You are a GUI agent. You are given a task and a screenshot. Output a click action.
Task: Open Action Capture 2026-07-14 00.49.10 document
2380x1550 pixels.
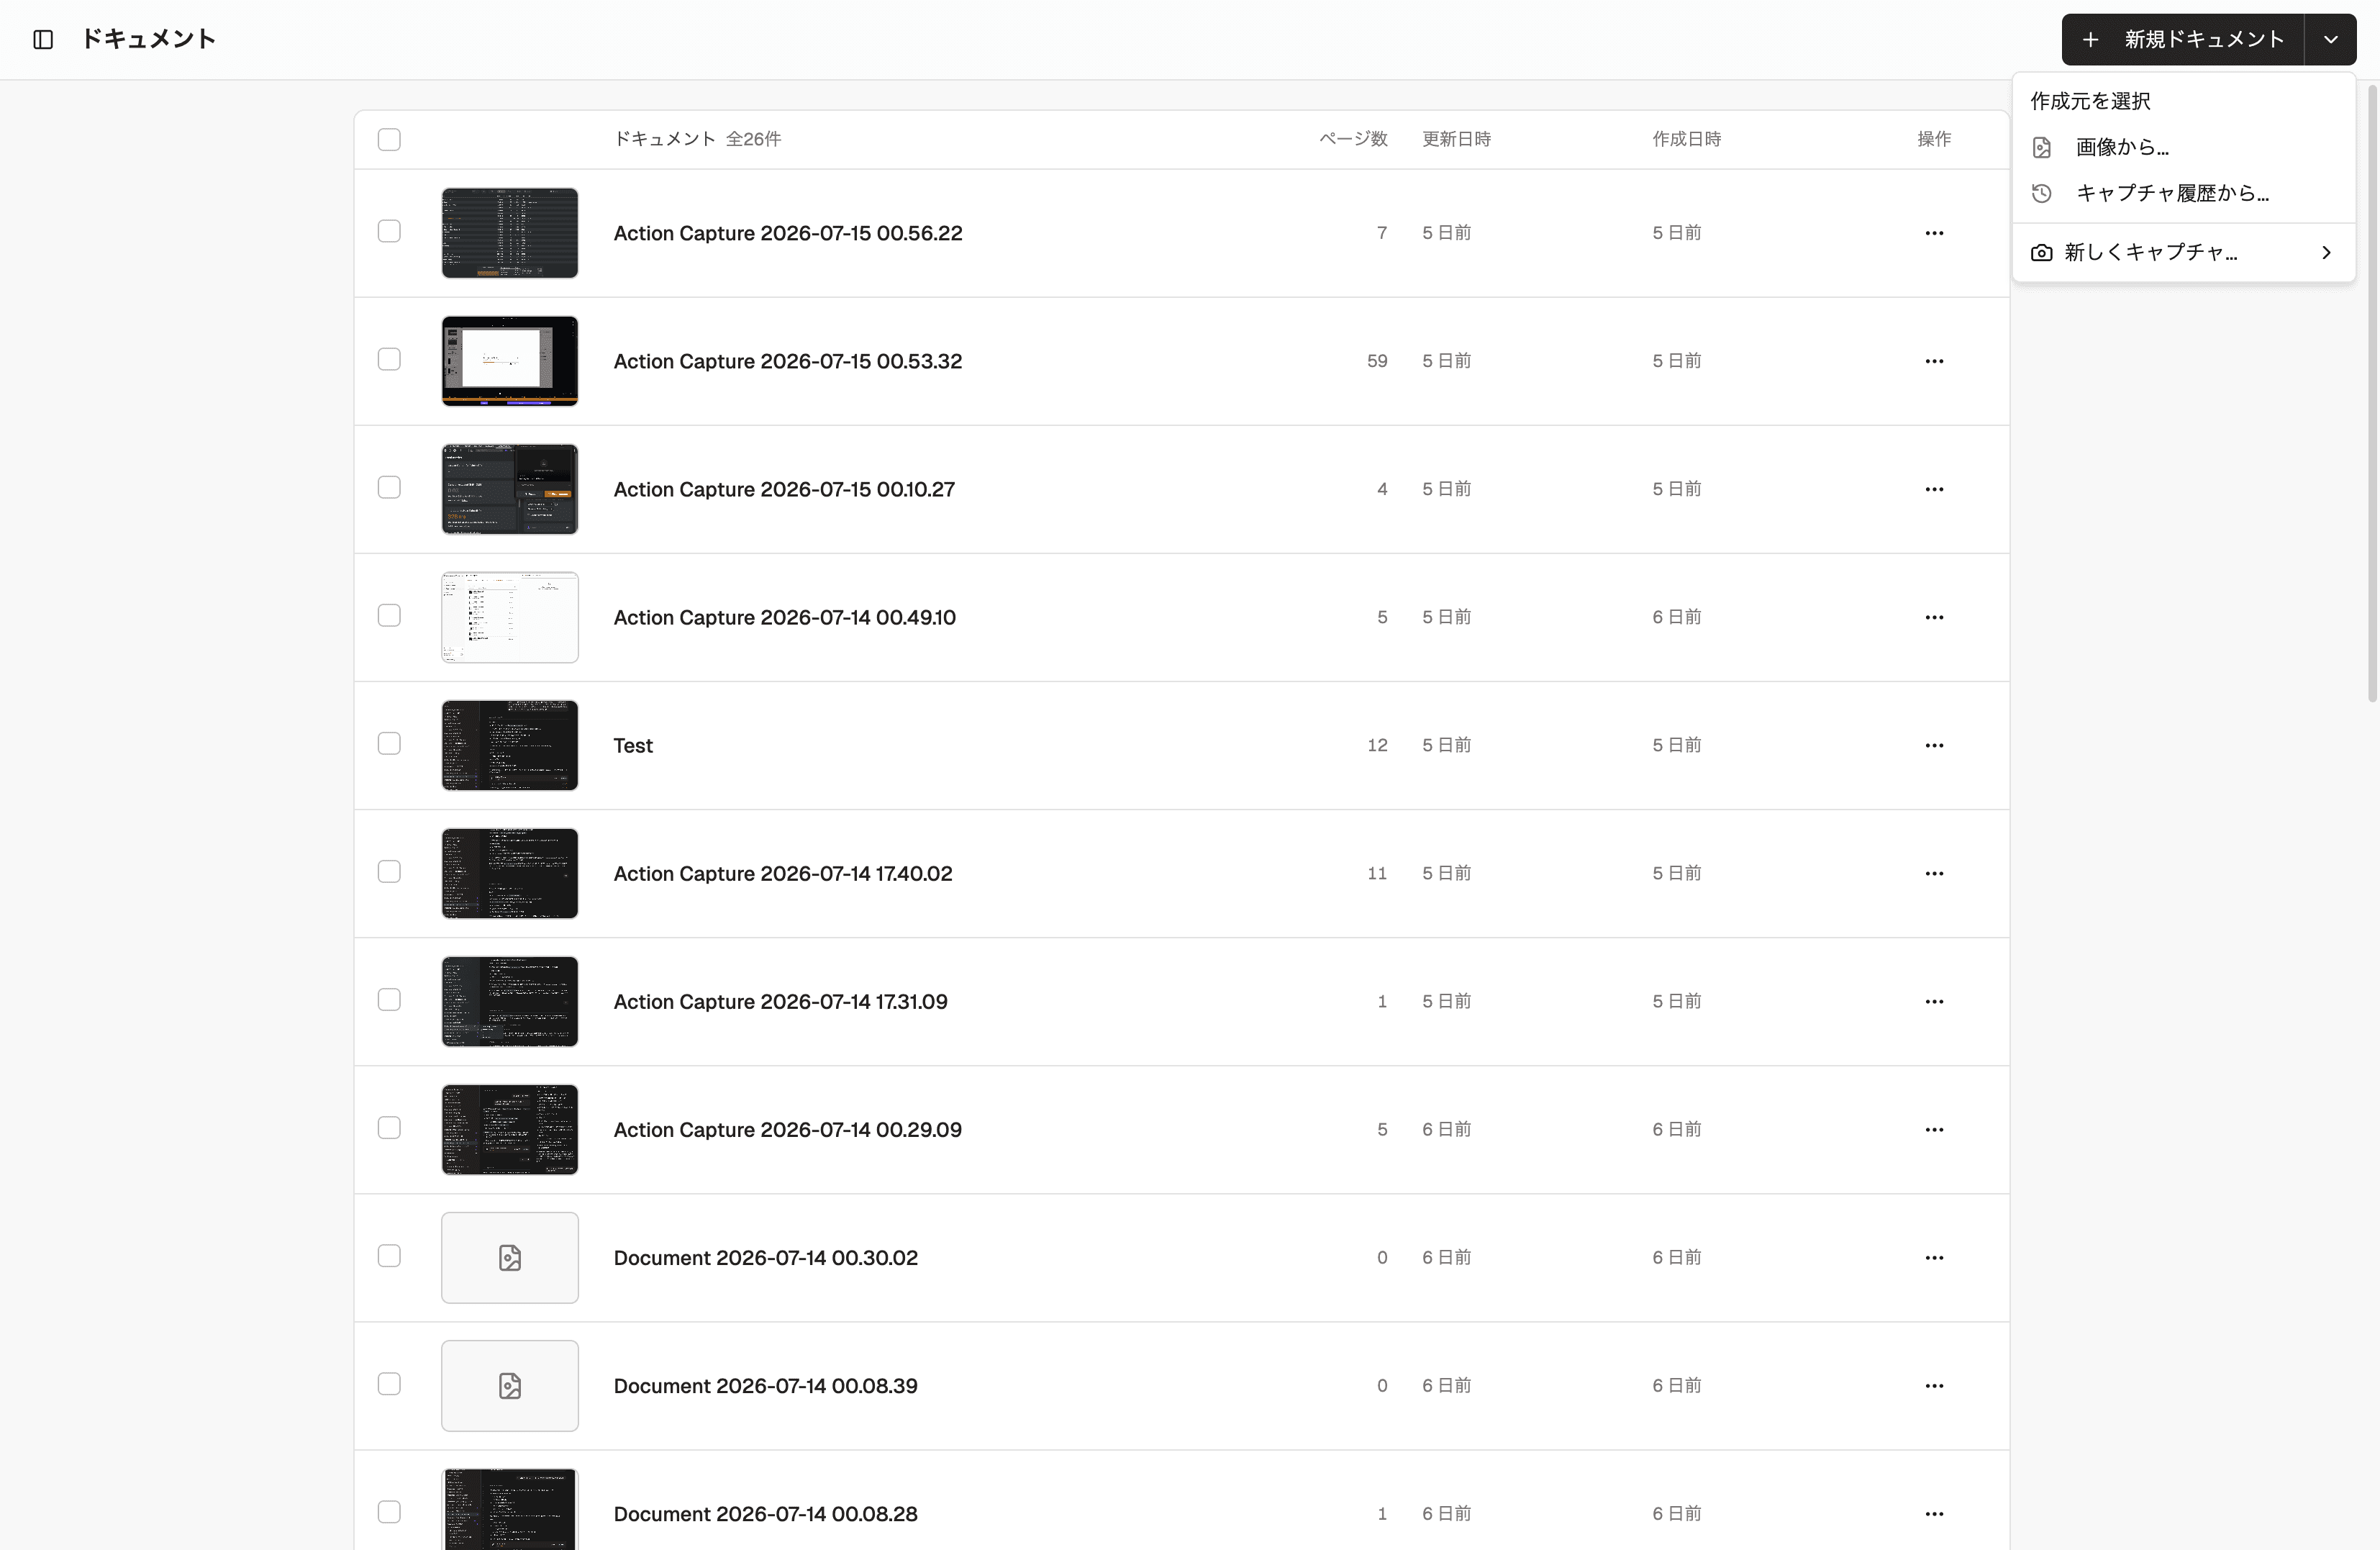[x=784, y=617]
